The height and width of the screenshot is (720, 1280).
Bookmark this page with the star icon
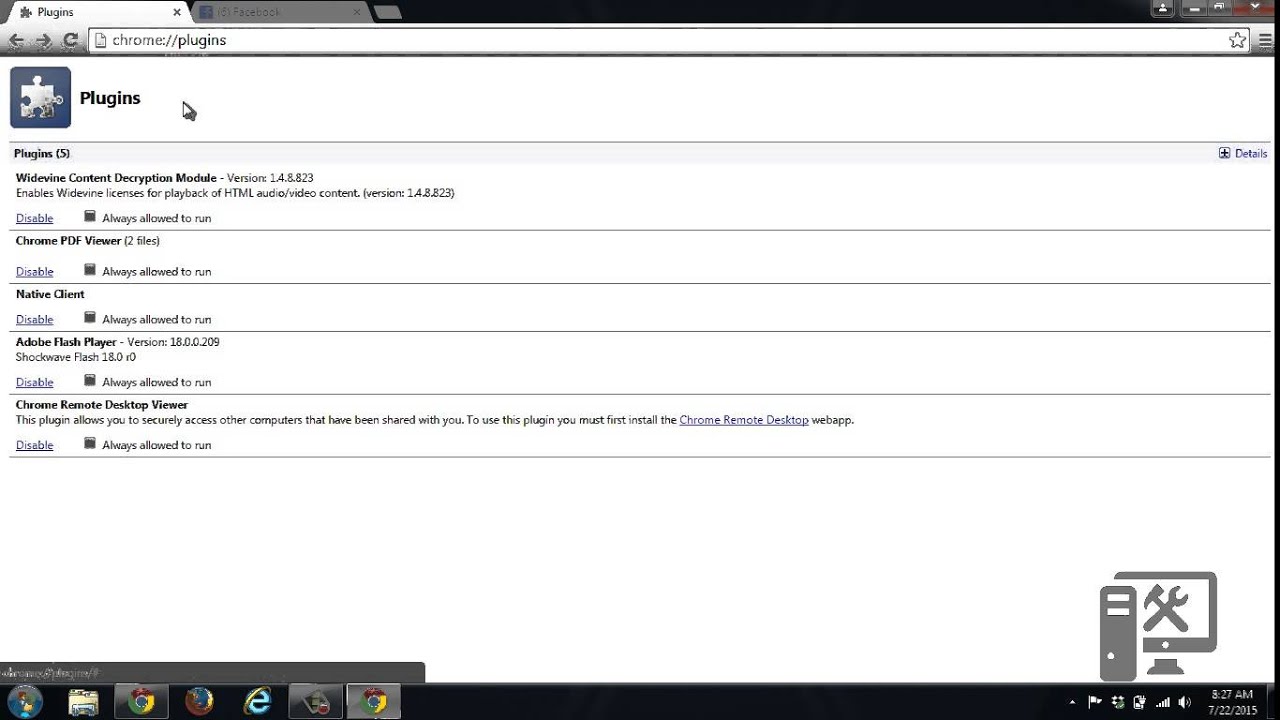click(x=1238, y=40)
